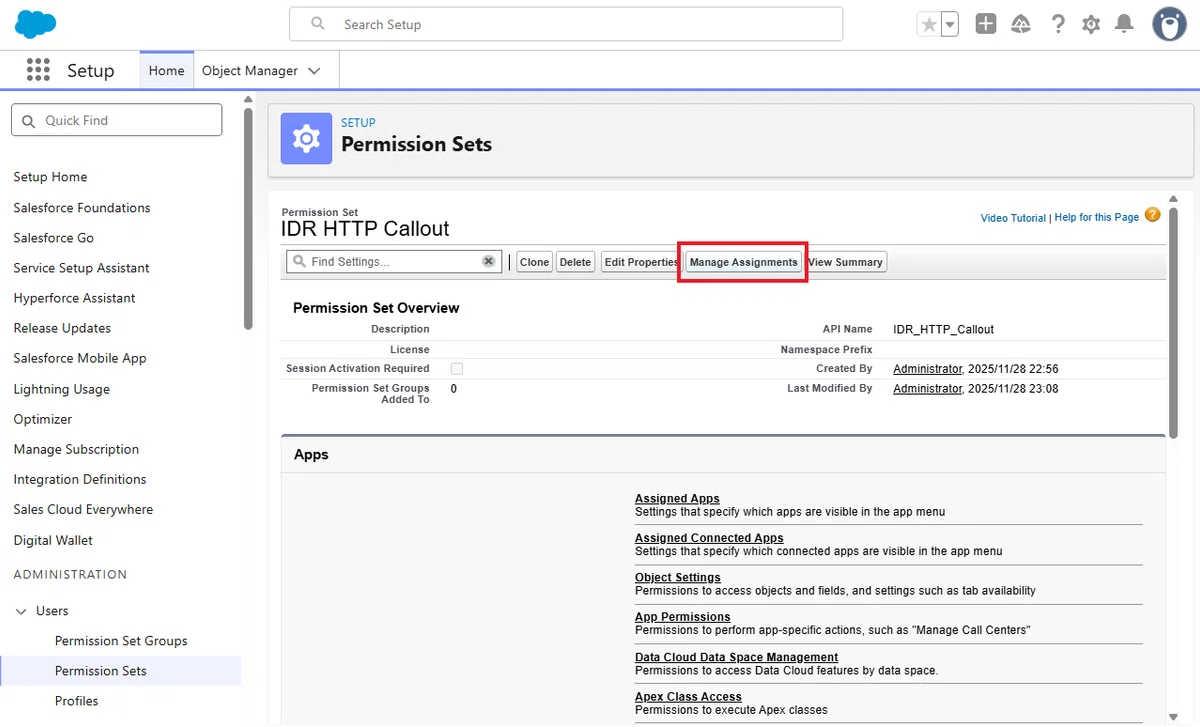Open the Assigned Connected Apps link
Screen dimensions: 1200x727
[x=709, y=538]
